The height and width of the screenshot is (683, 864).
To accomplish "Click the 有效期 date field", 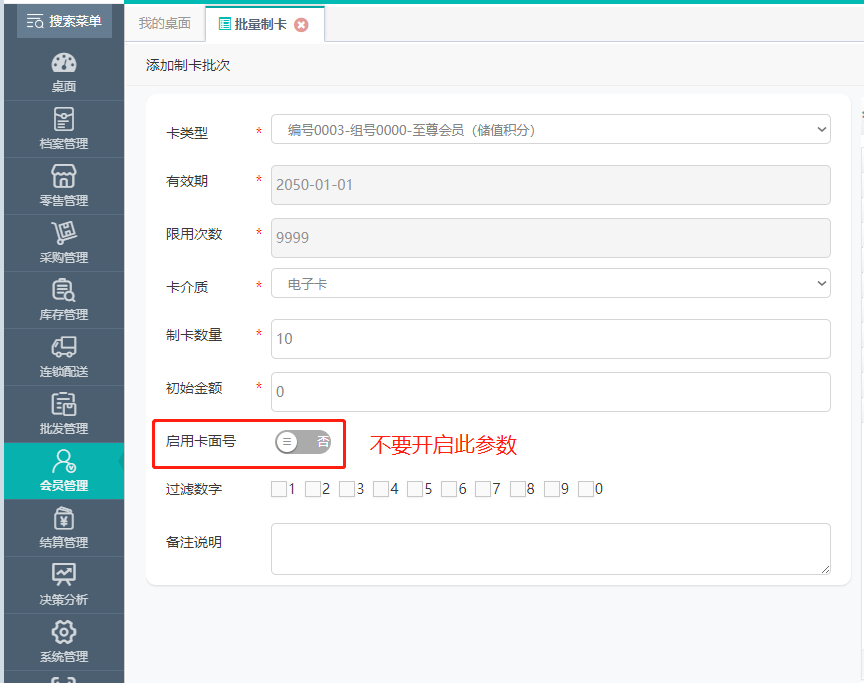I will click(550, 185).
